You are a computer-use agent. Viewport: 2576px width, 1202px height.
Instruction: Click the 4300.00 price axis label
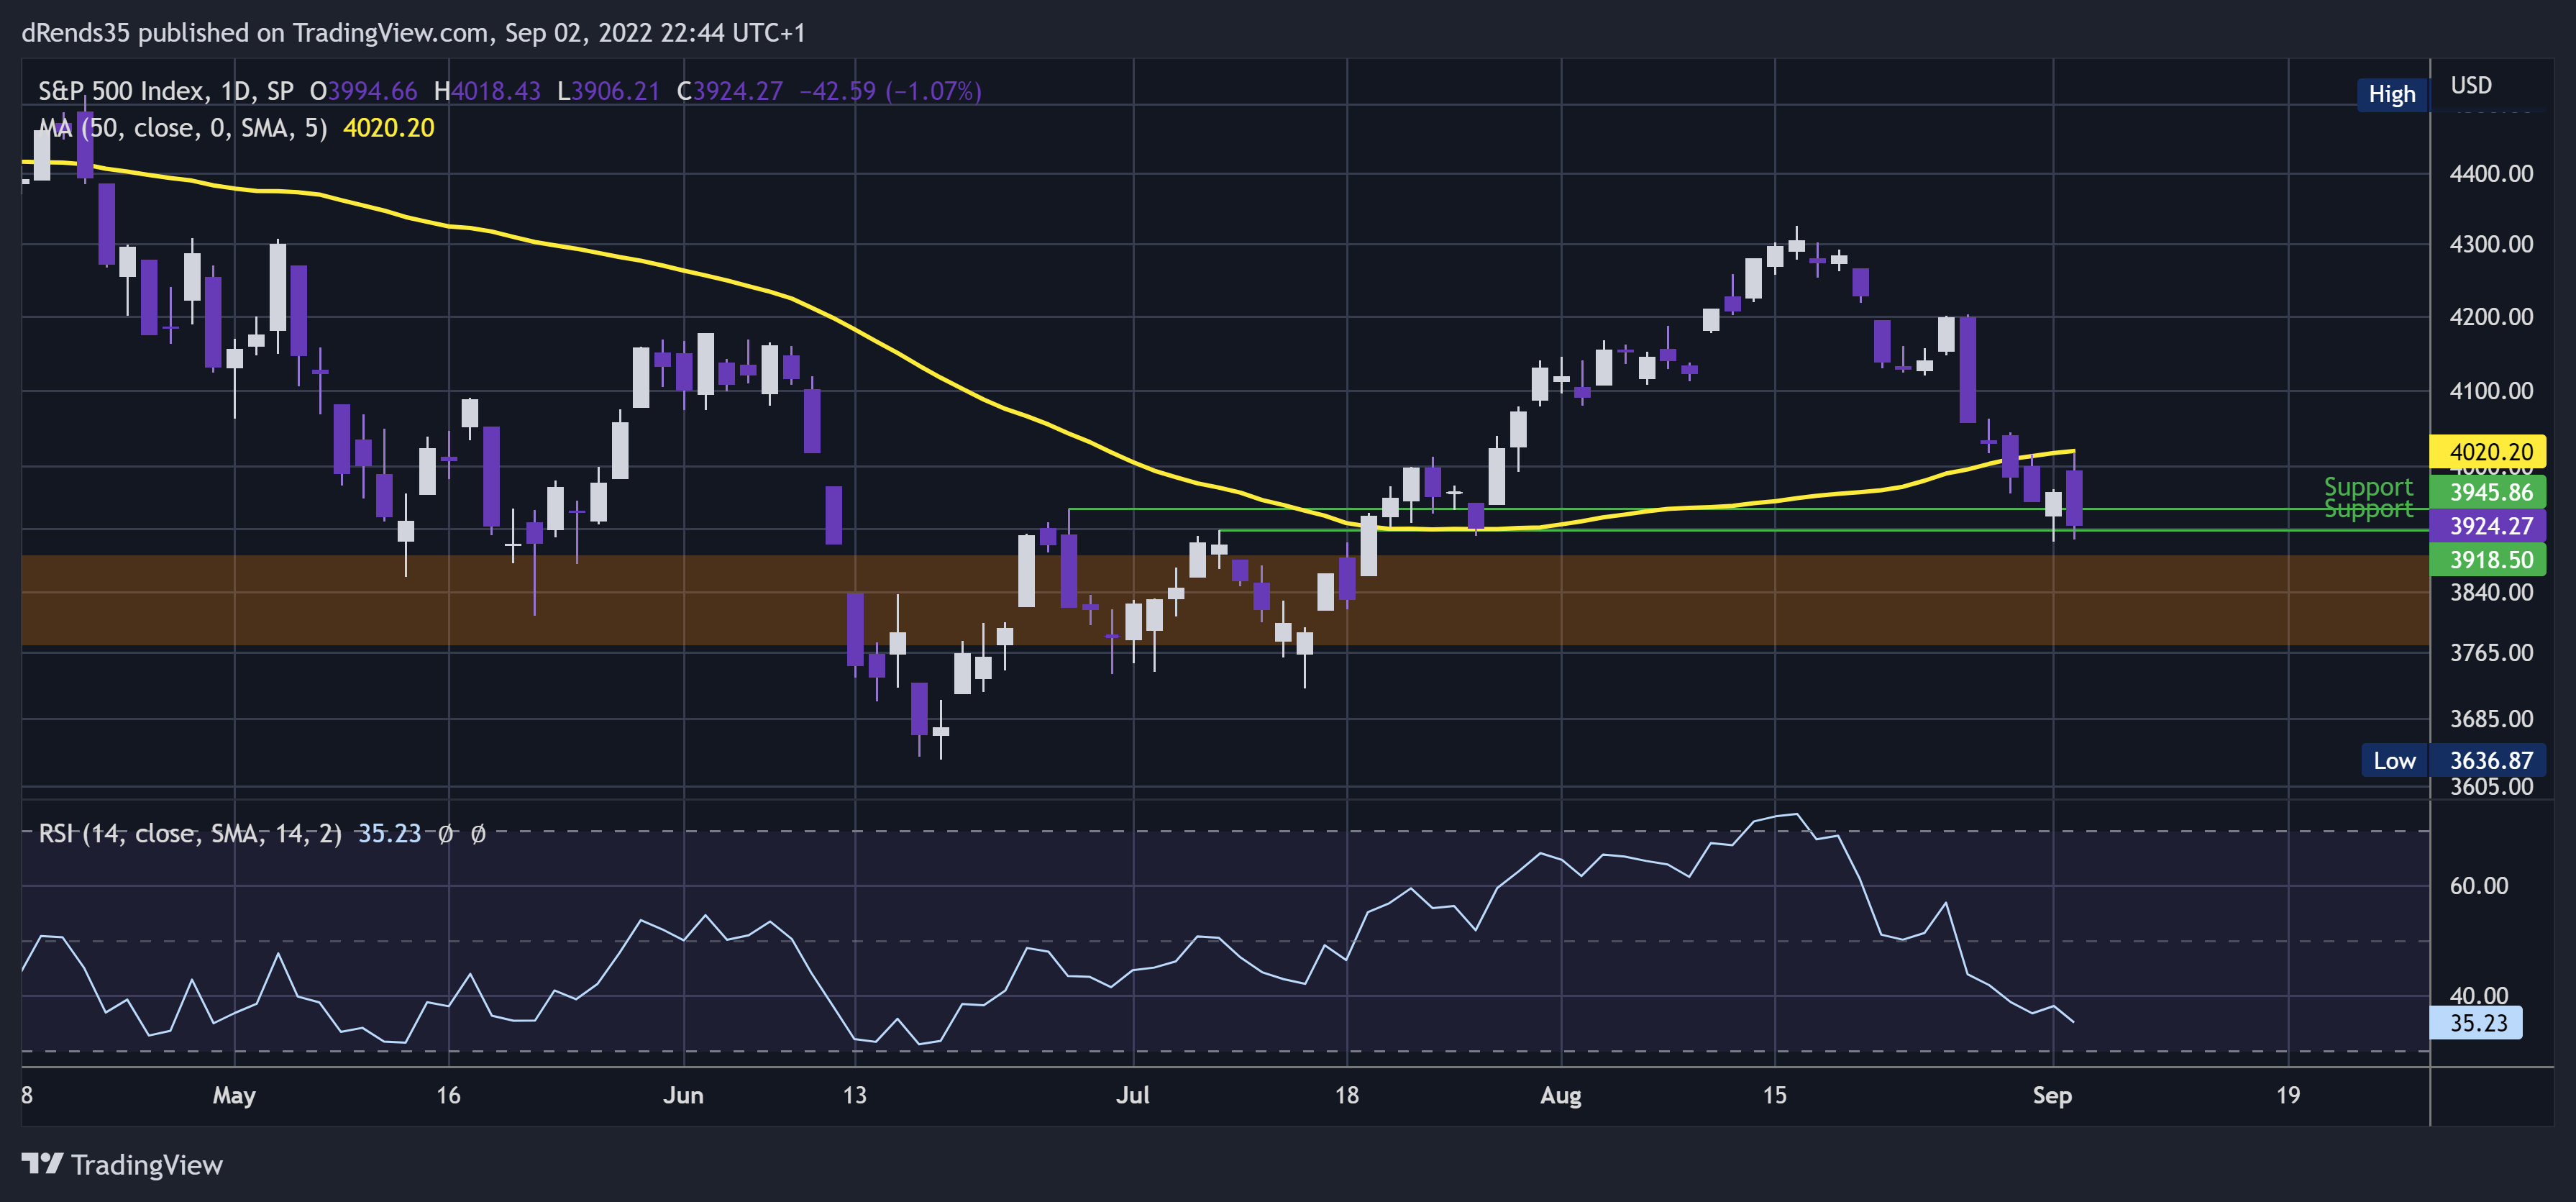pos(2491,245)
